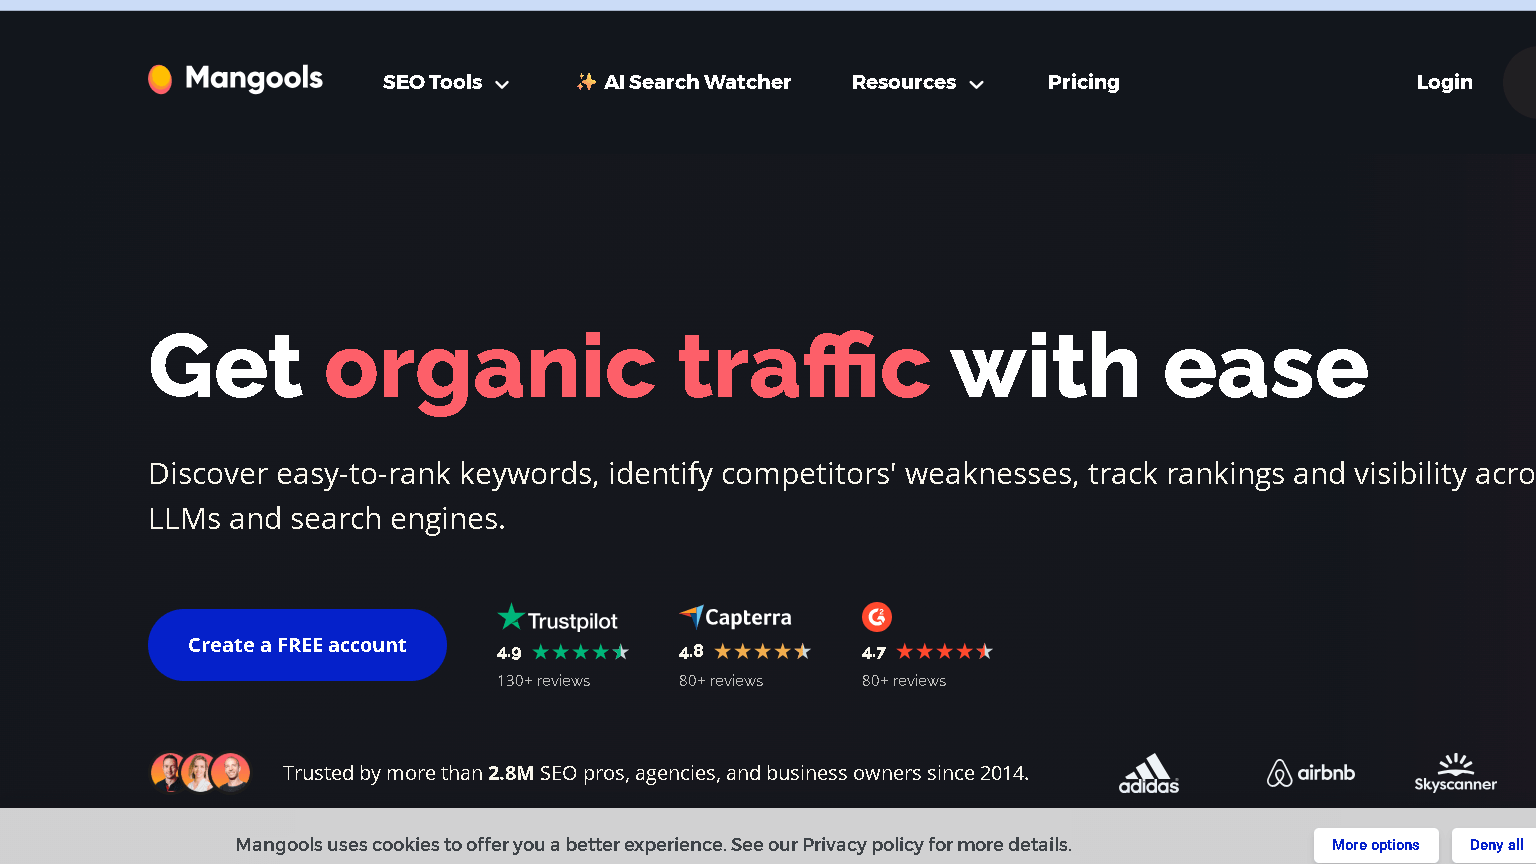Select the airbnb logo
Viewport: 1536px width, 864px height.
click(x=1310, y=772)
